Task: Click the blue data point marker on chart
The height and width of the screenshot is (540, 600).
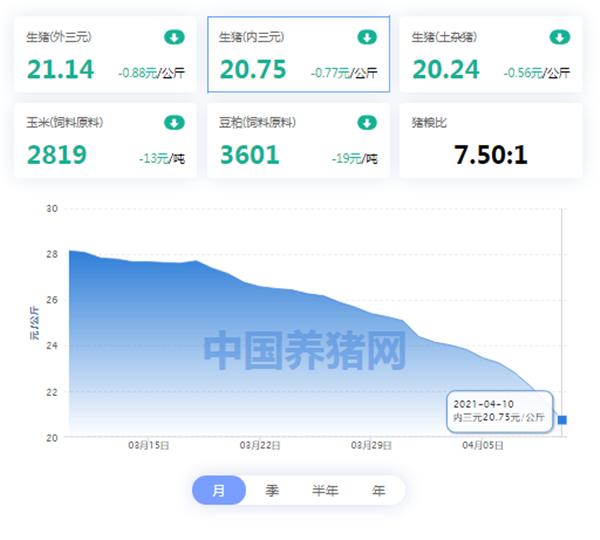Action: pyautogui.click(x=562, y=420)
